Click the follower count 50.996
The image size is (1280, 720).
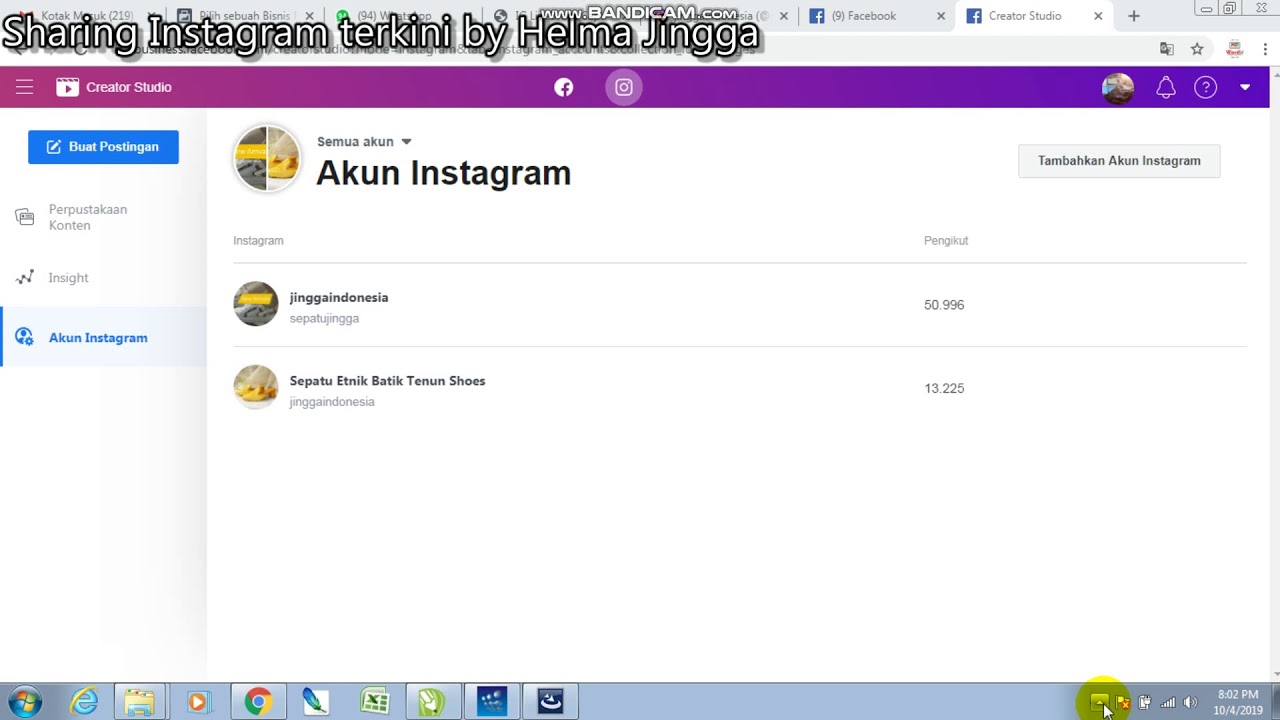click(x=944, y=305)
